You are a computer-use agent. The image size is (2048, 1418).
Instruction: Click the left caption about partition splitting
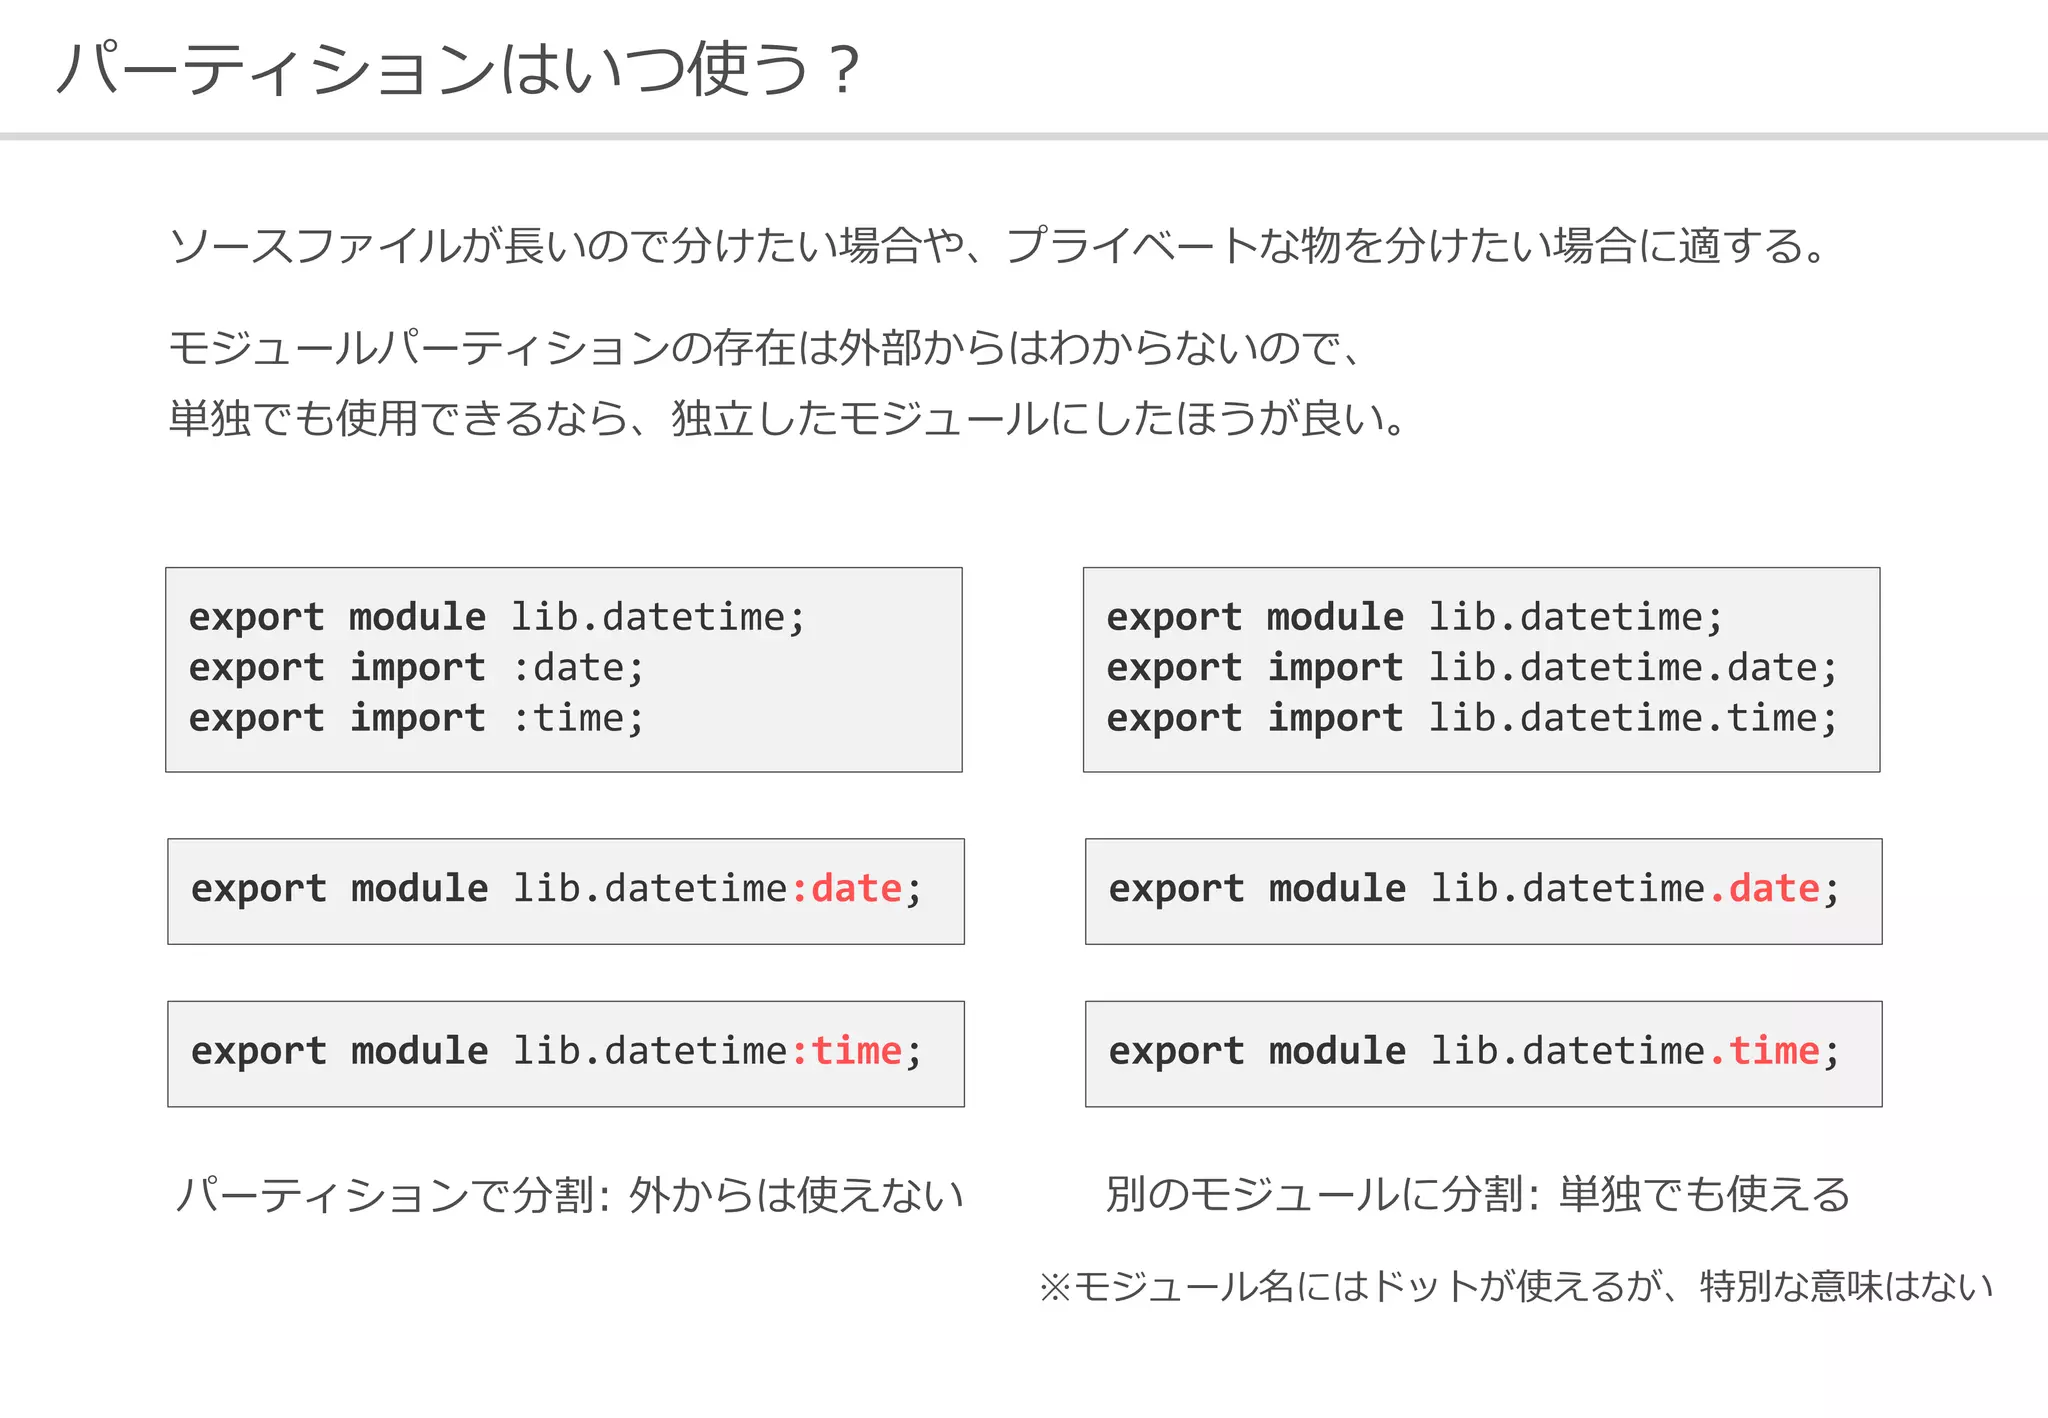tap(569, 1195)
